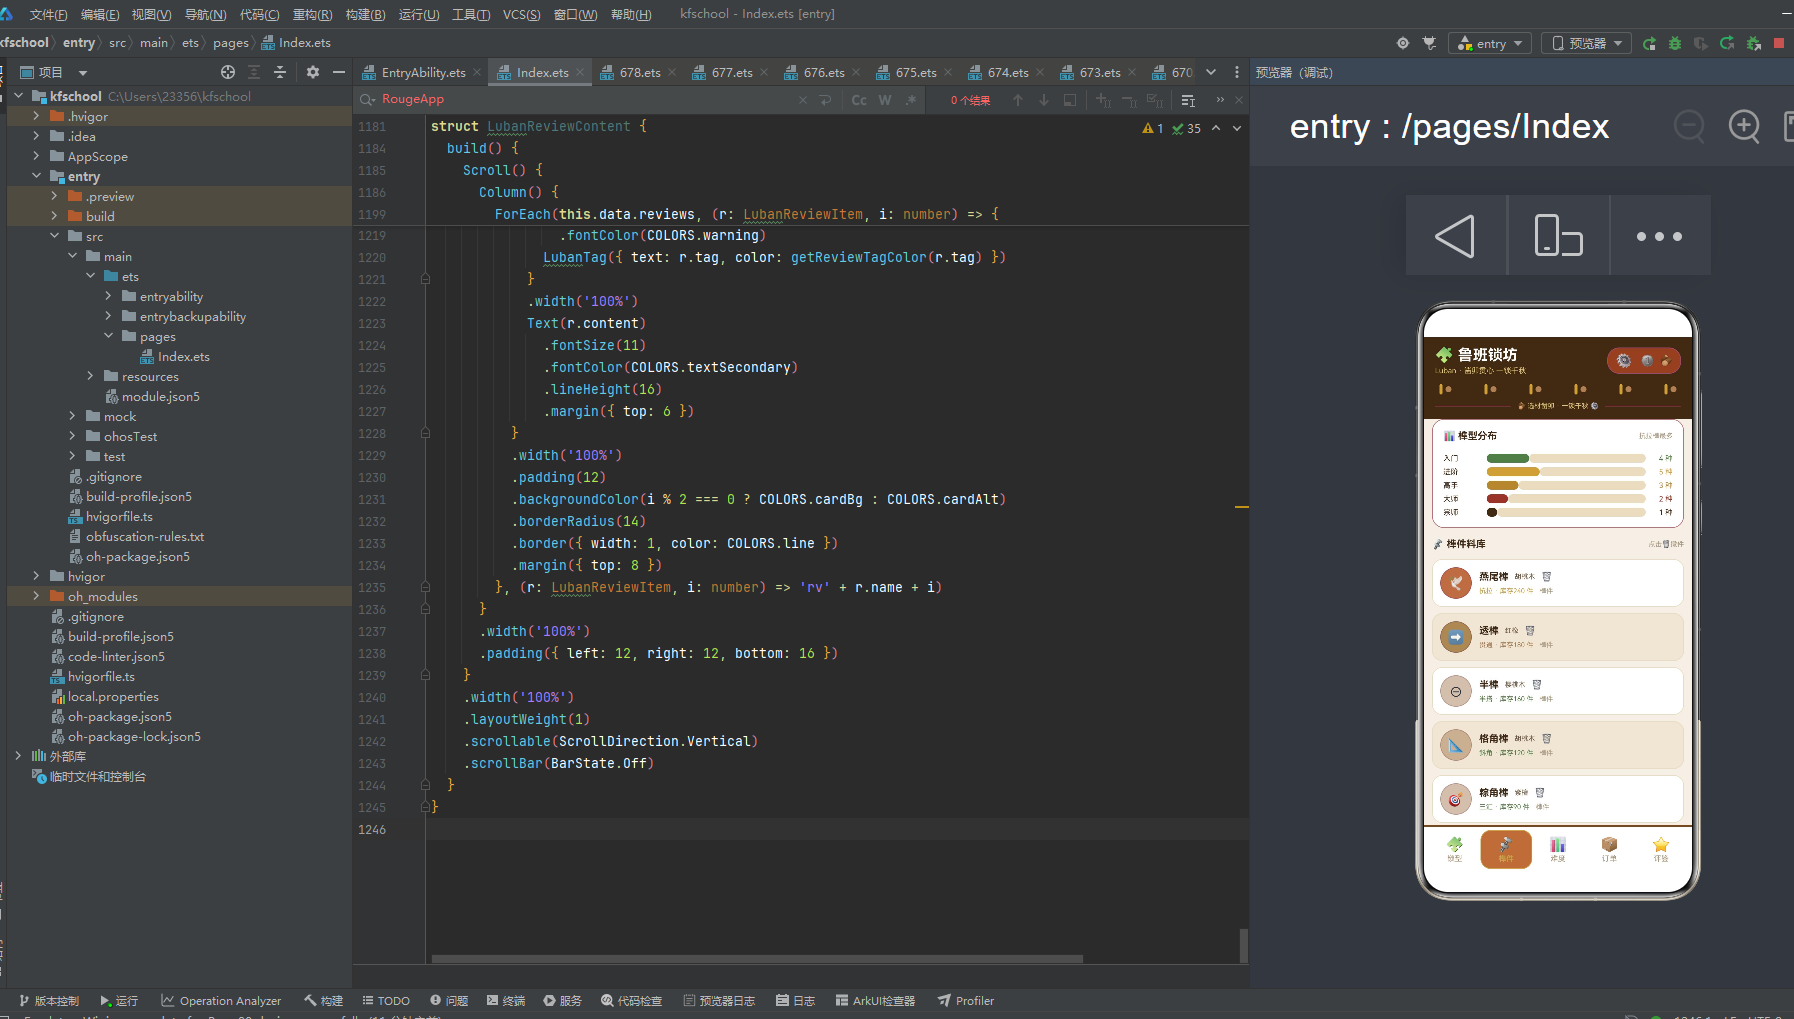Open the 项目 view dropdown arrow
1794x1019 pixels.
coord(83,72)
